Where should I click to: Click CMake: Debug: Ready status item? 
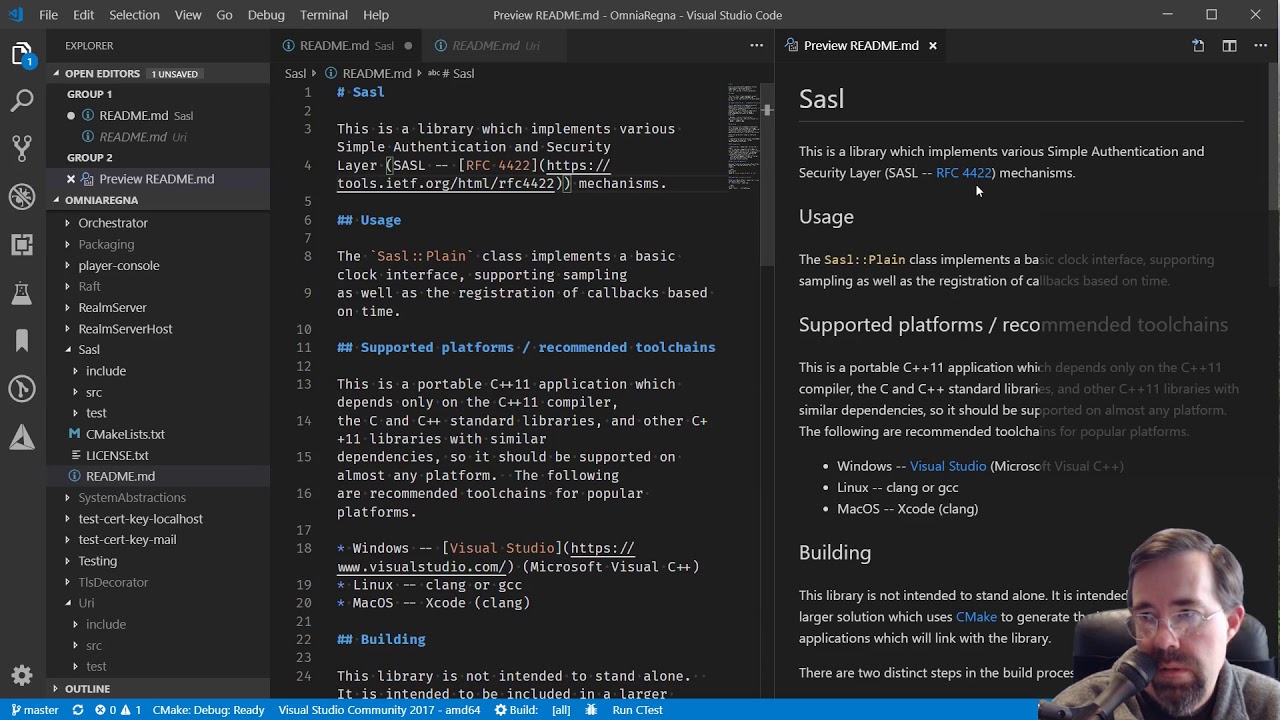coord(208,710)
